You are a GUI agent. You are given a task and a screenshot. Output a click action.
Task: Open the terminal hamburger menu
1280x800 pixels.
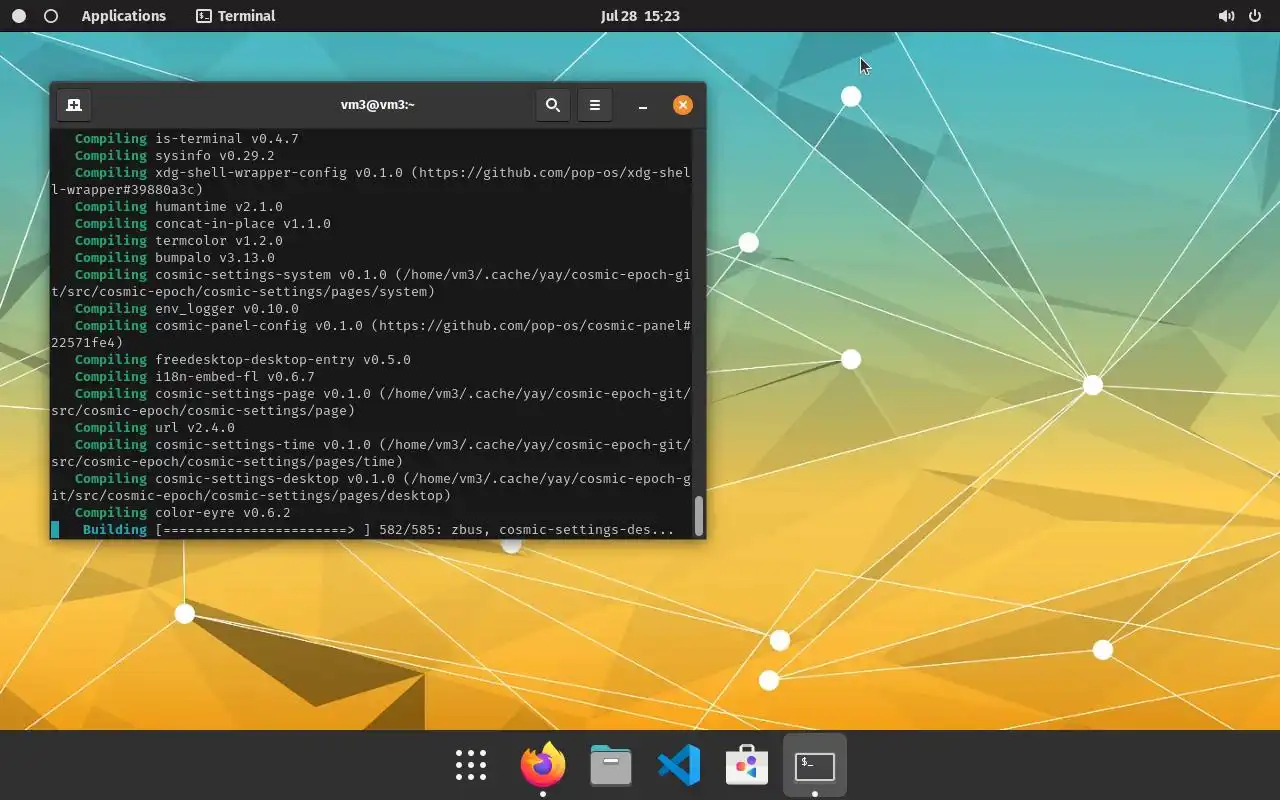point(594,105)
